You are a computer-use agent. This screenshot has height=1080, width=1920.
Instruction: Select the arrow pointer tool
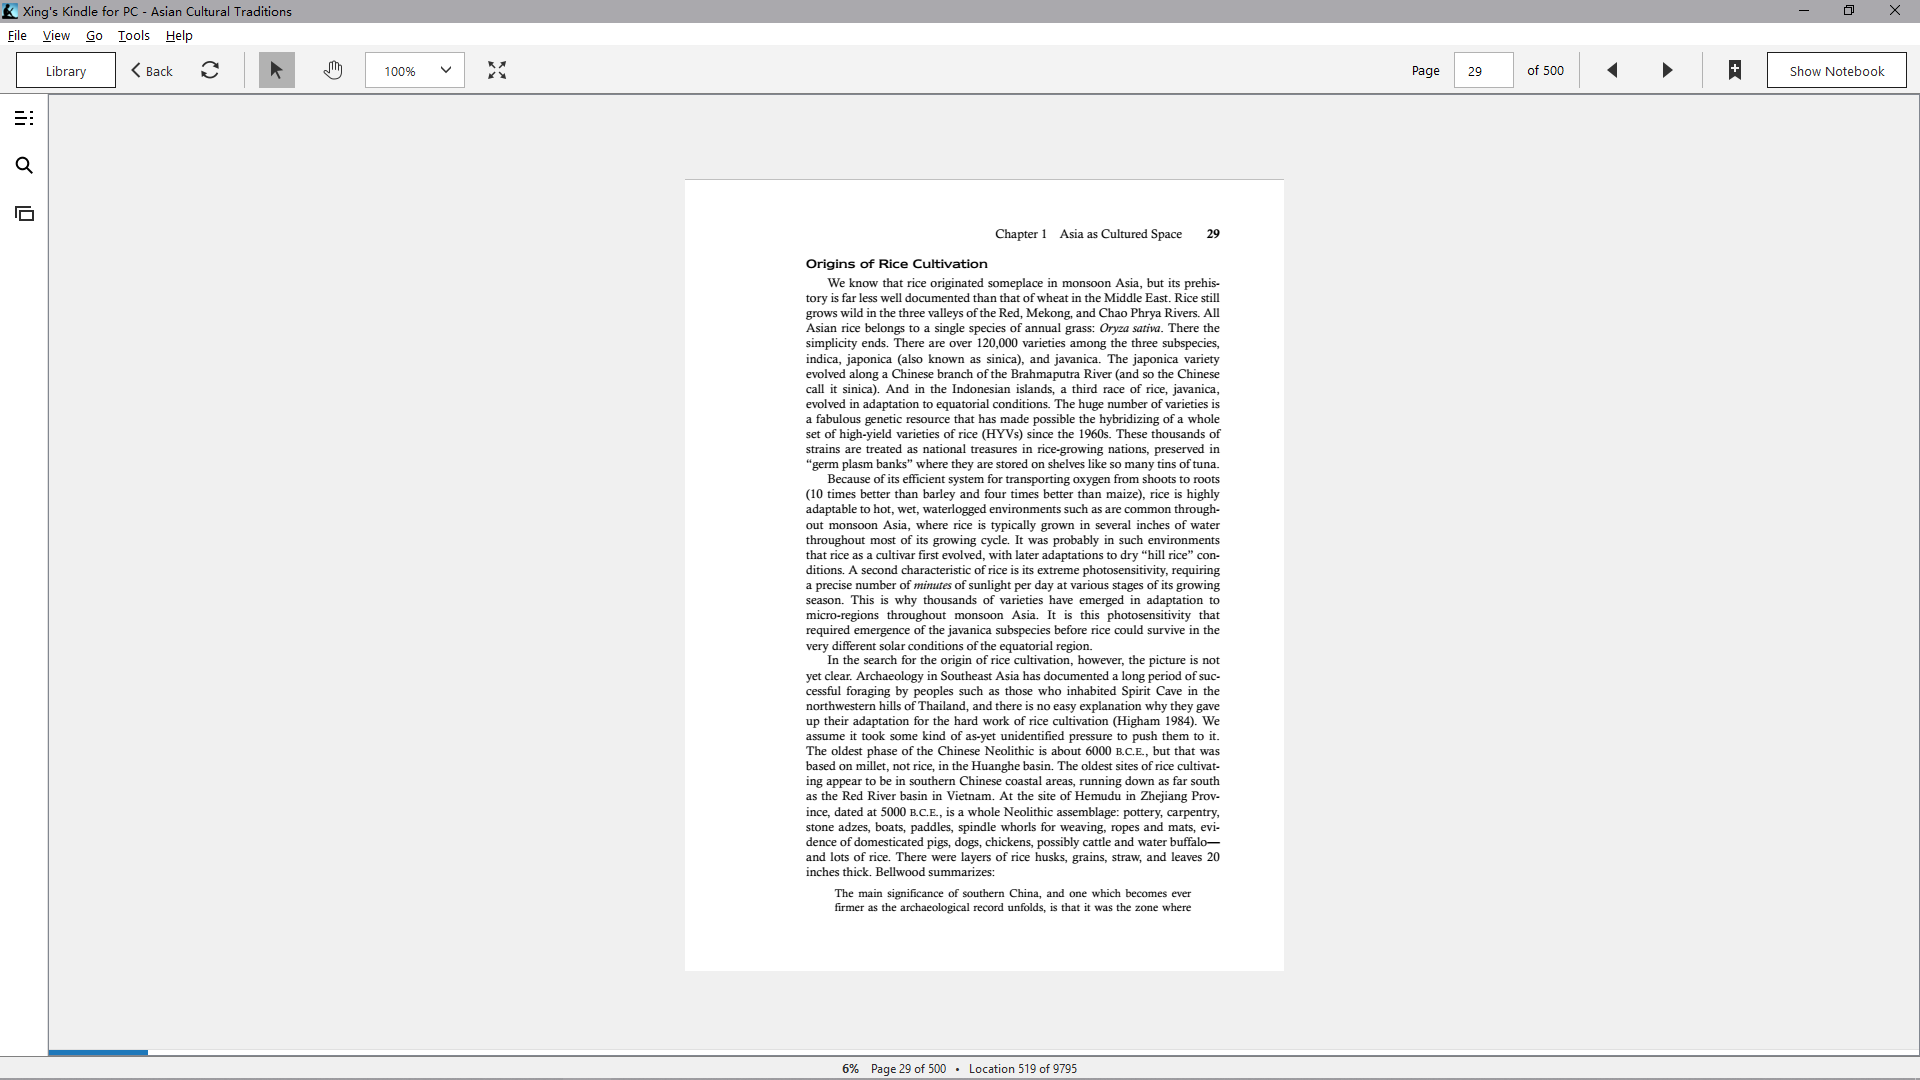[x=277, y=70]
